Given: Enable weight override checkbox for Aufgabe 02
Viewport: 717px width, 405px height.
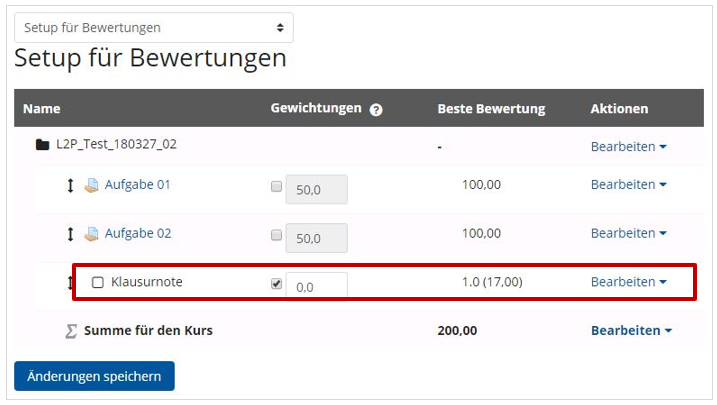Looking at the screenshot, I should coord(276,234).
